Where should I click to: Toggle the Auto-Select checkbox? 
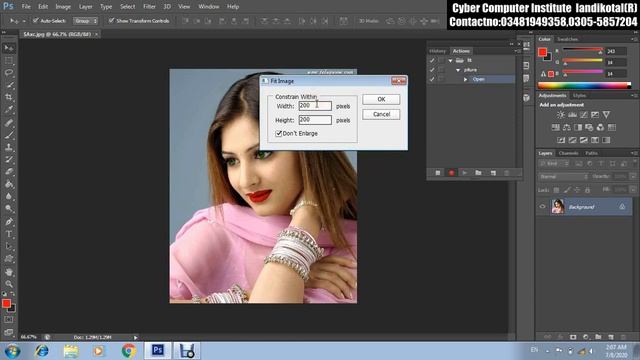click(x=36, y=20)
